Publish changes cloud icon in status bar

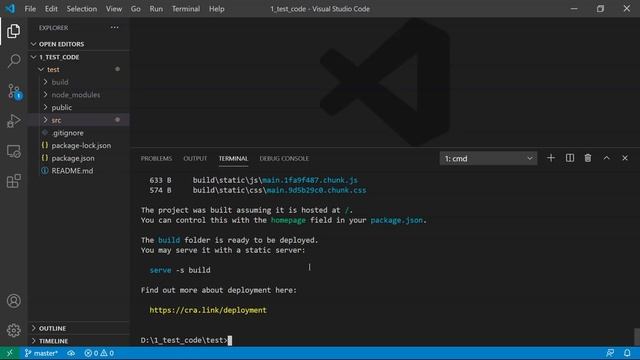click(71, 353)
